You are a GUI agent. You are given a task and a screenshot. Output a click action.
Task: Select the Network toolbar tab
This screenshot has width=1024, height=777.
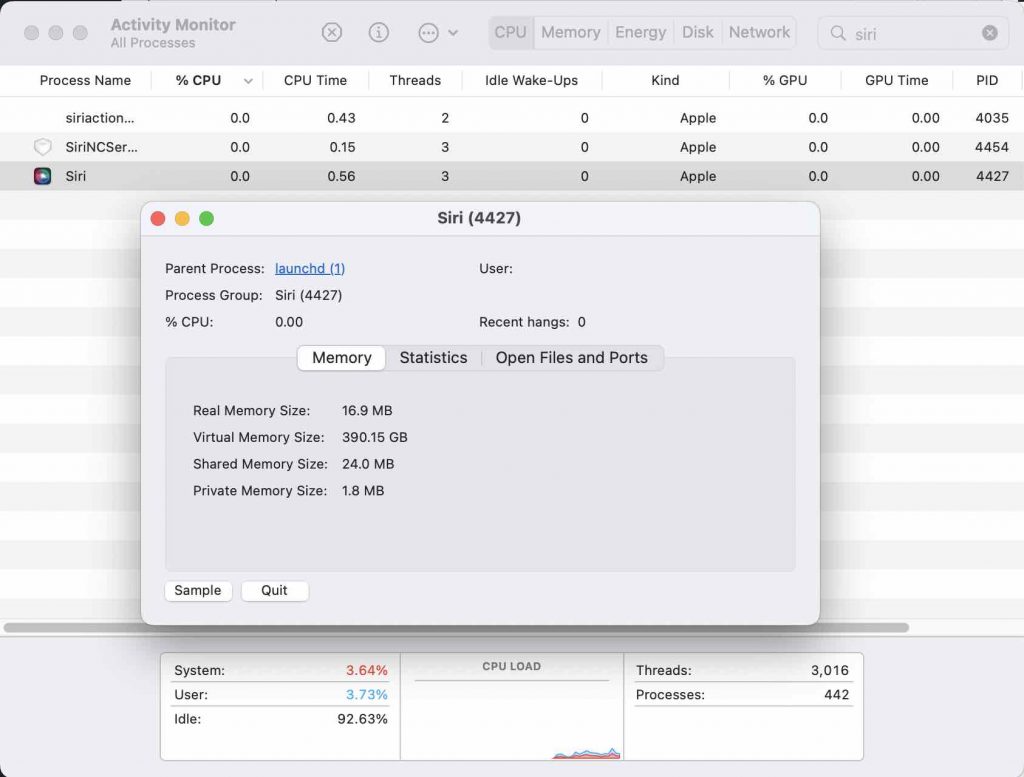click(759, 32)
